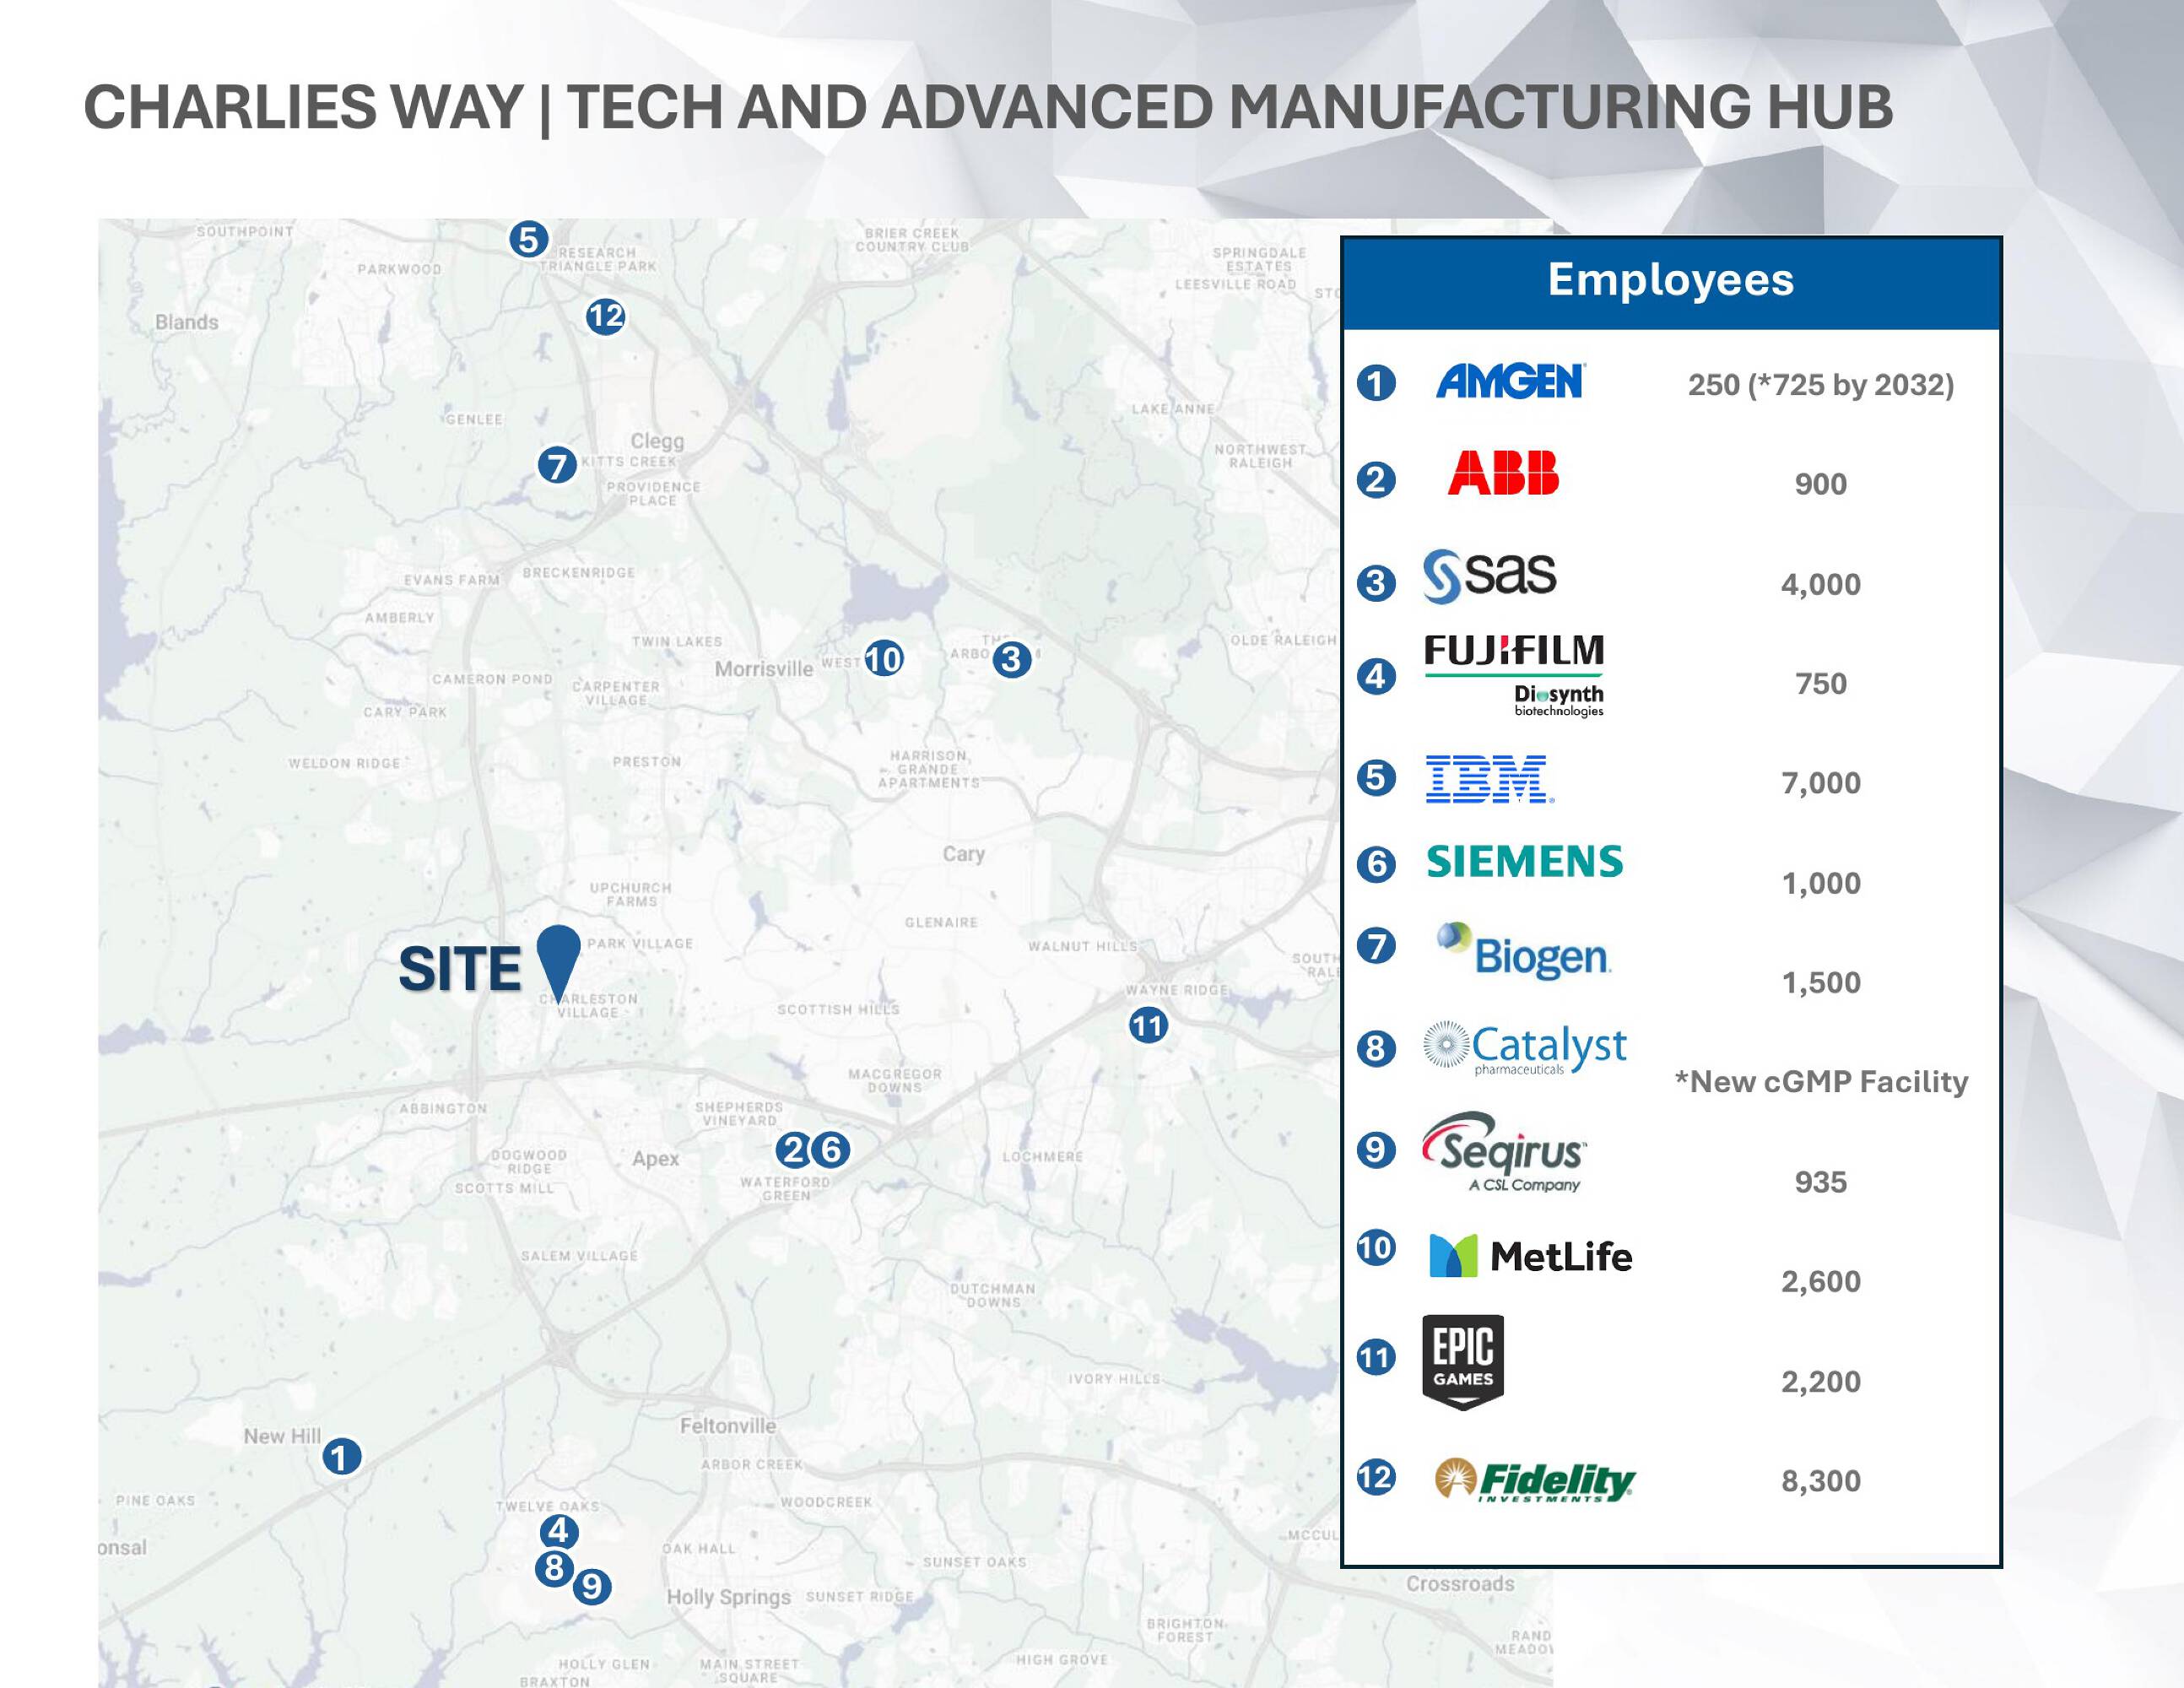The image size is (2184, 1688).
Task: Click the 'Morrisville' map label
Action: [764, 669]
